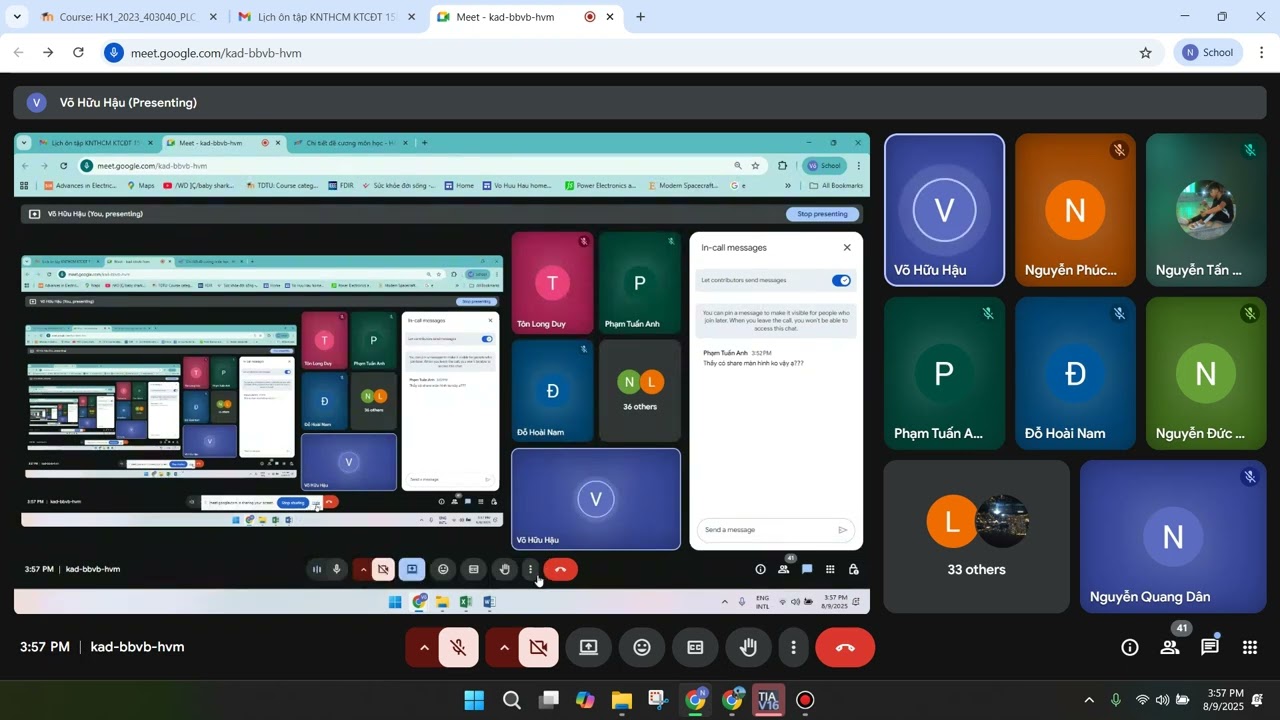Open Snipping Tool from the taskbar
This screenshot has height=720, width=1280.
click(658, 700)
